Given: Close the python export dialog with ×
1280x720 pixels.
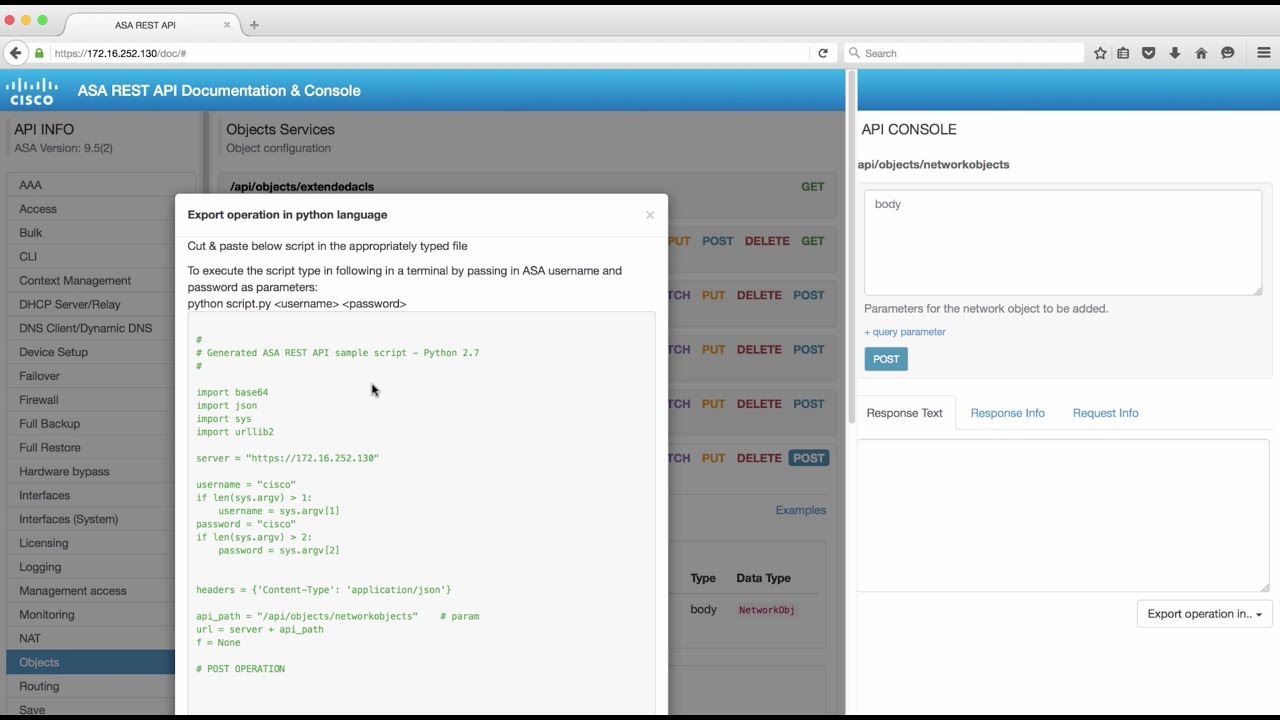Looking at the screenshot, I should [x=650, y=215].
